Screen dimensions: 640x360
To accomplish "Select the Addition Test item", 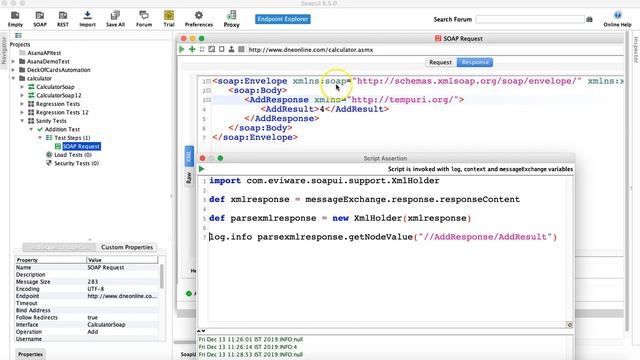I will pyautogui.click(x=62, y=129).
